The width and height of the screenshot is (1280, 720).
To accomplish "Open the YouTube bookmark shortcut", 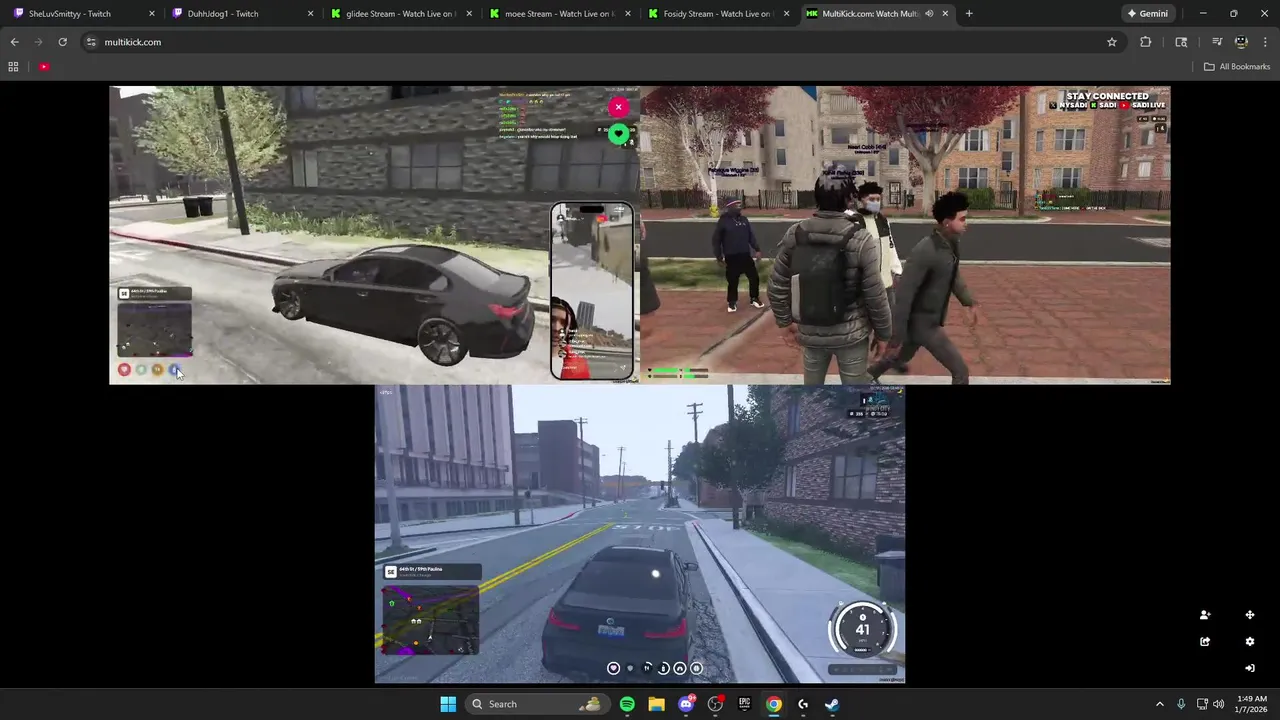I will tap(44, 67).
